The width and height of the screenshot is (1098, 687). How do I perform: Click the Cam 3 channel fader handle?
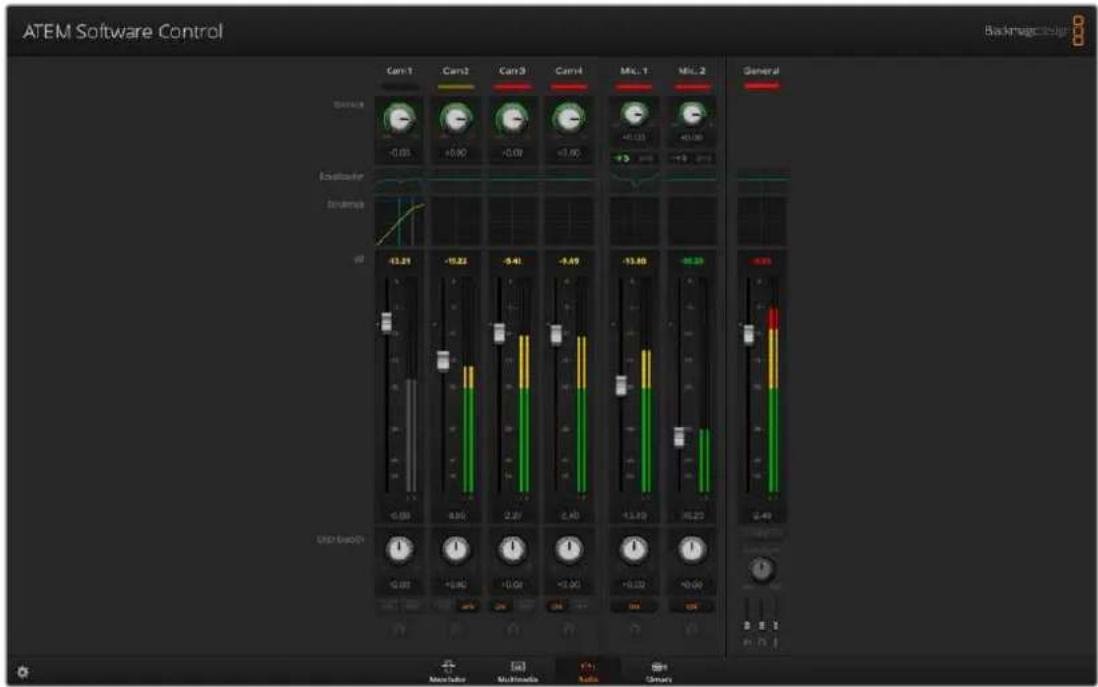[x=499, y=333]
